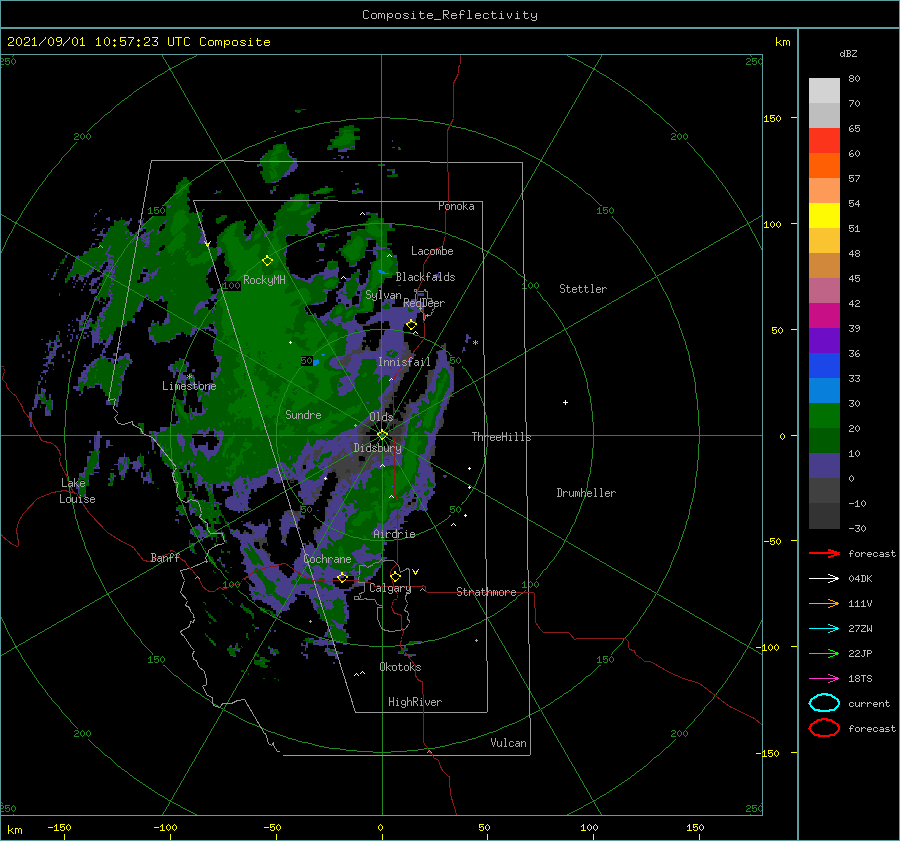Click the red forecast ellipse legend icon
This screenshot has width=900, height=841.
coord(824,728)
